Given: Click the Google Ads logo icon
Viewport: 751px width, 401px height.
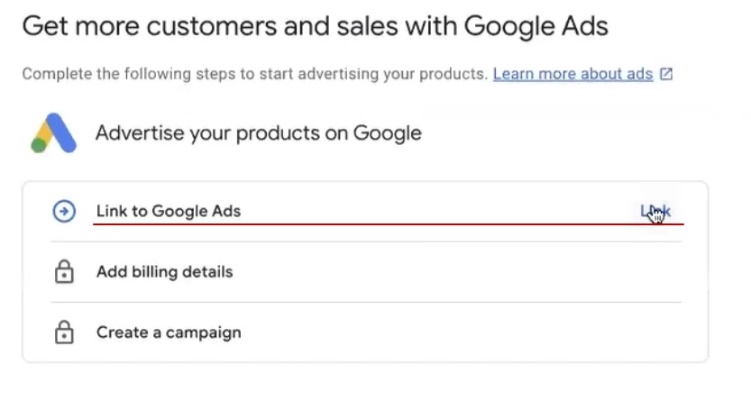Looking at the screenshot, I should click(53, 134).
